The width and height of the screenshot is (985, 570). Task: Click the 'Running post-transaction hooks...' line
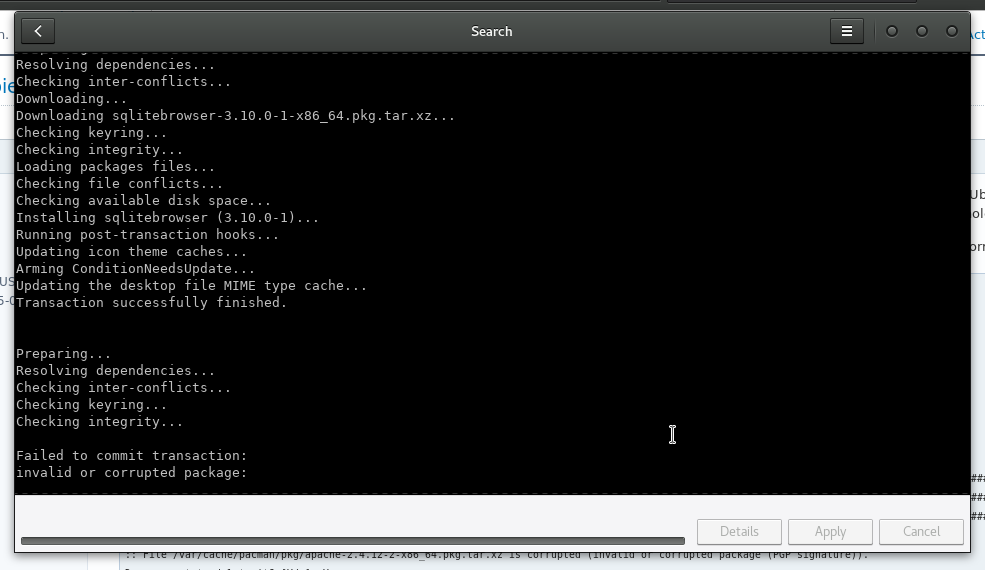point(147,235)
